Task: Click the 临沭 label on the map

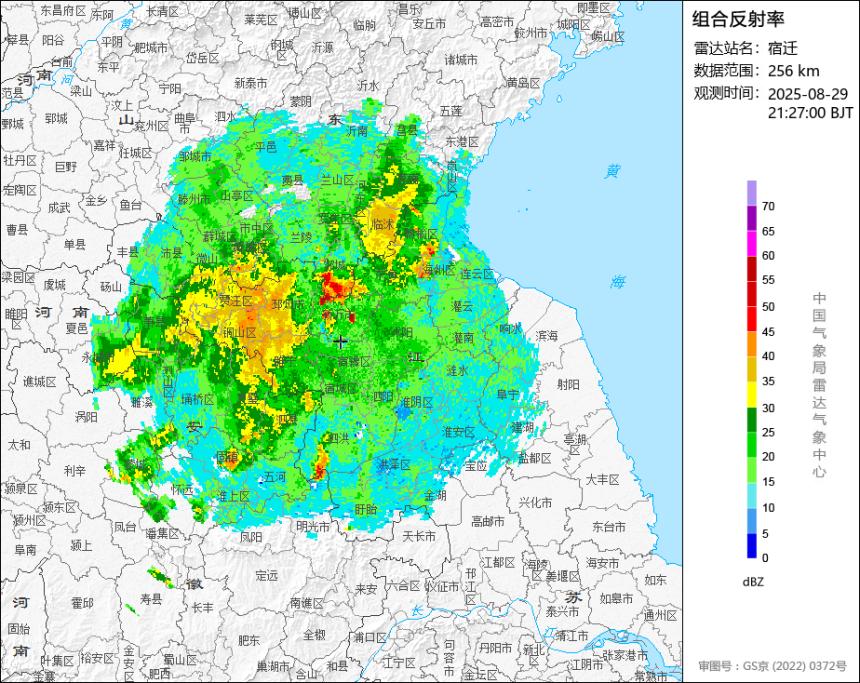Action: 382,224
